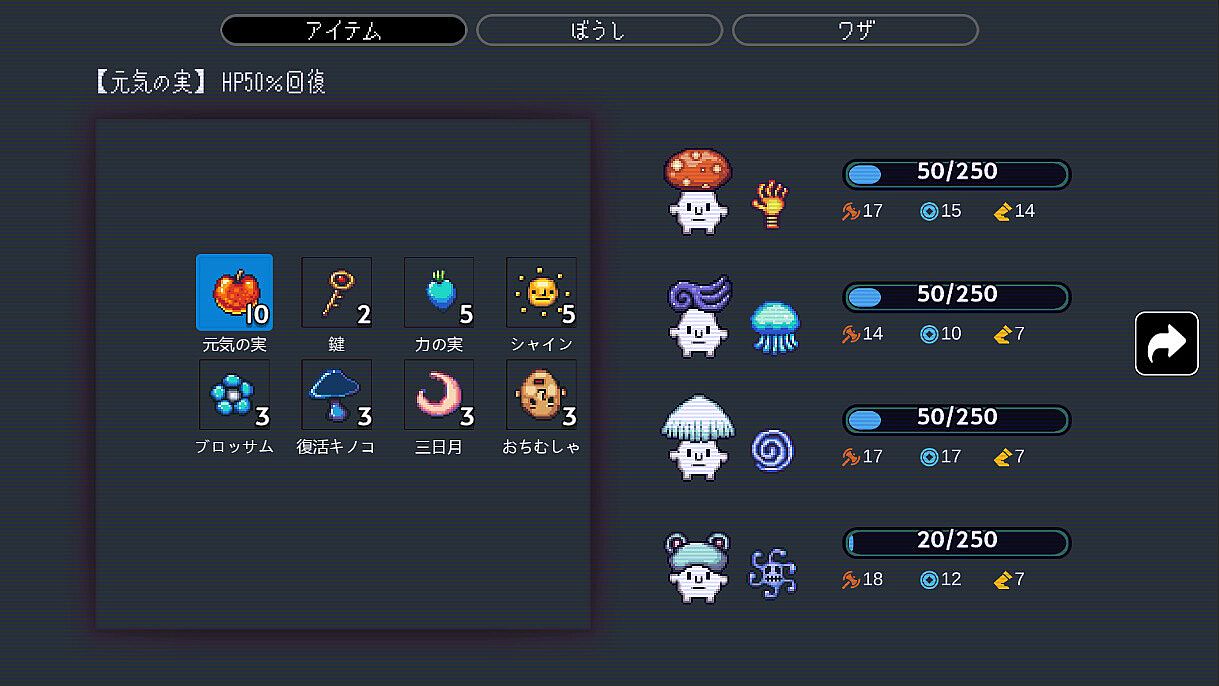Choose the 三日月 crescent moon item

coord(439,394)
